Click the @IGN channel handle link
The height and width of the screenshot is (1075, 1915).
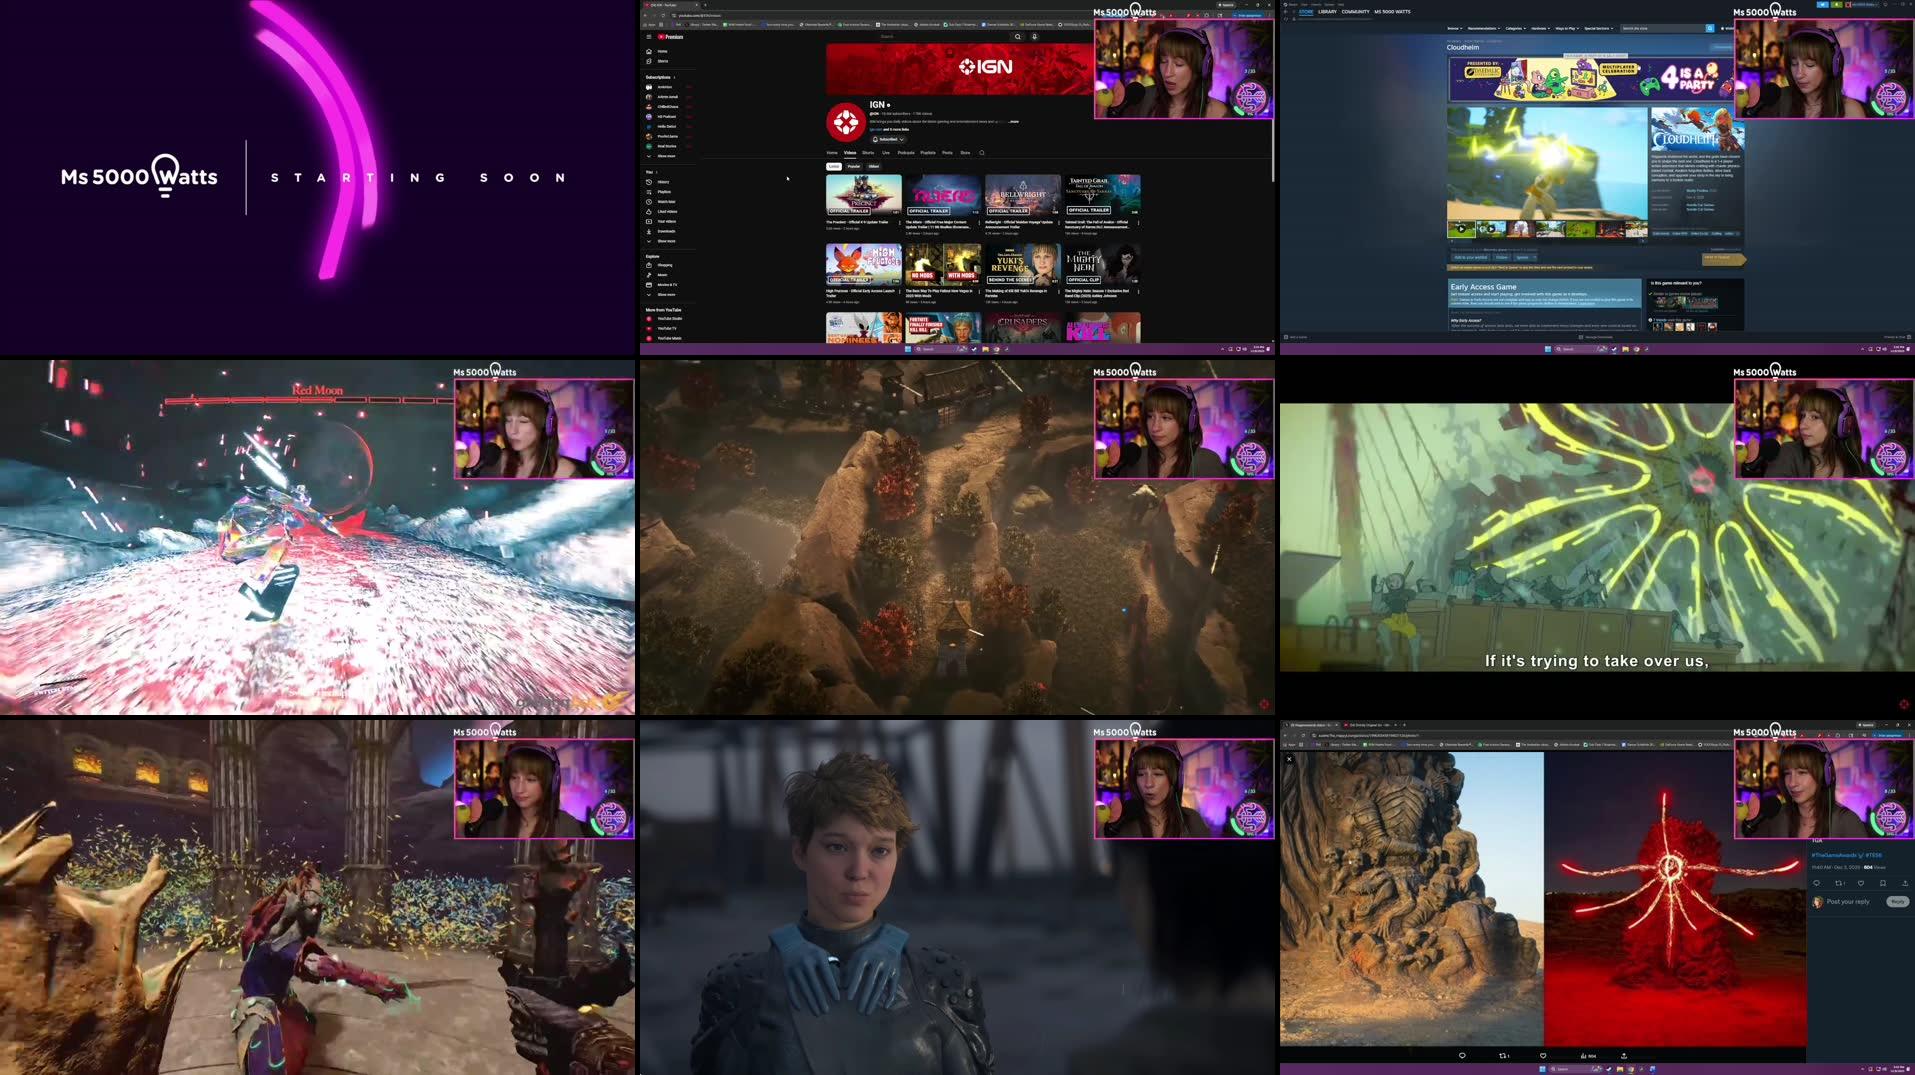pyautogui.click(x=875, y=114)
